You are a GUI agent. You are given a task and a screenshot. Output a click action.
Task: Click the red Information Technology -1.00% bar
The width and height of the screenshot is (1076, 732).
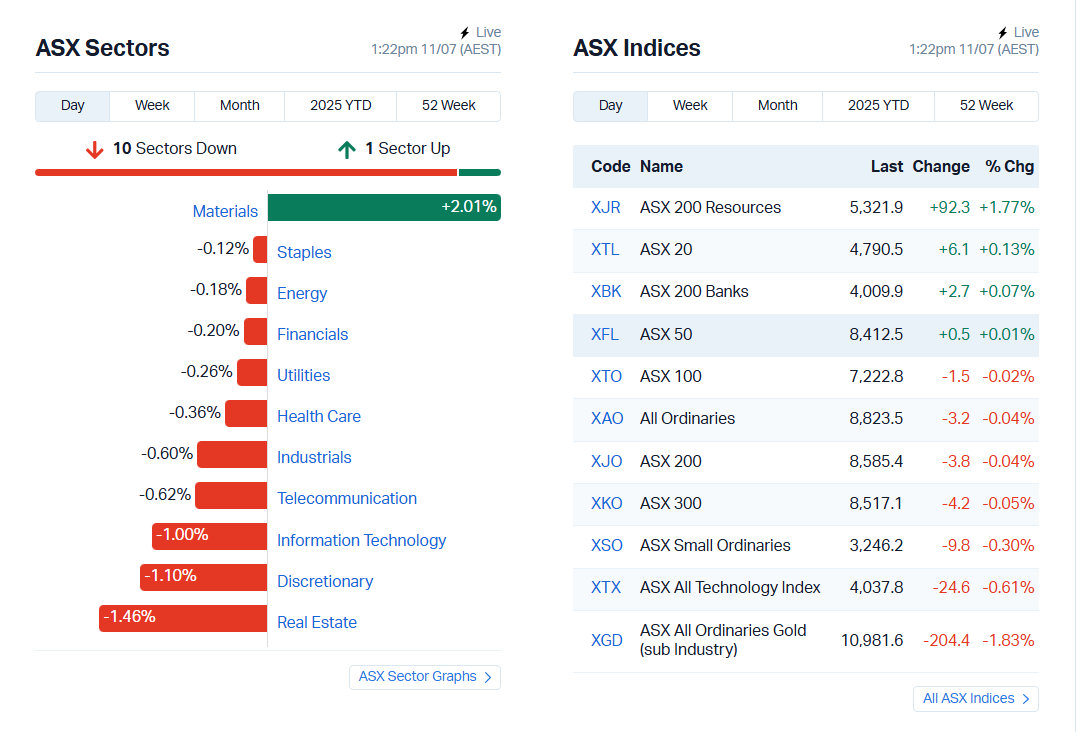[209, 536]
